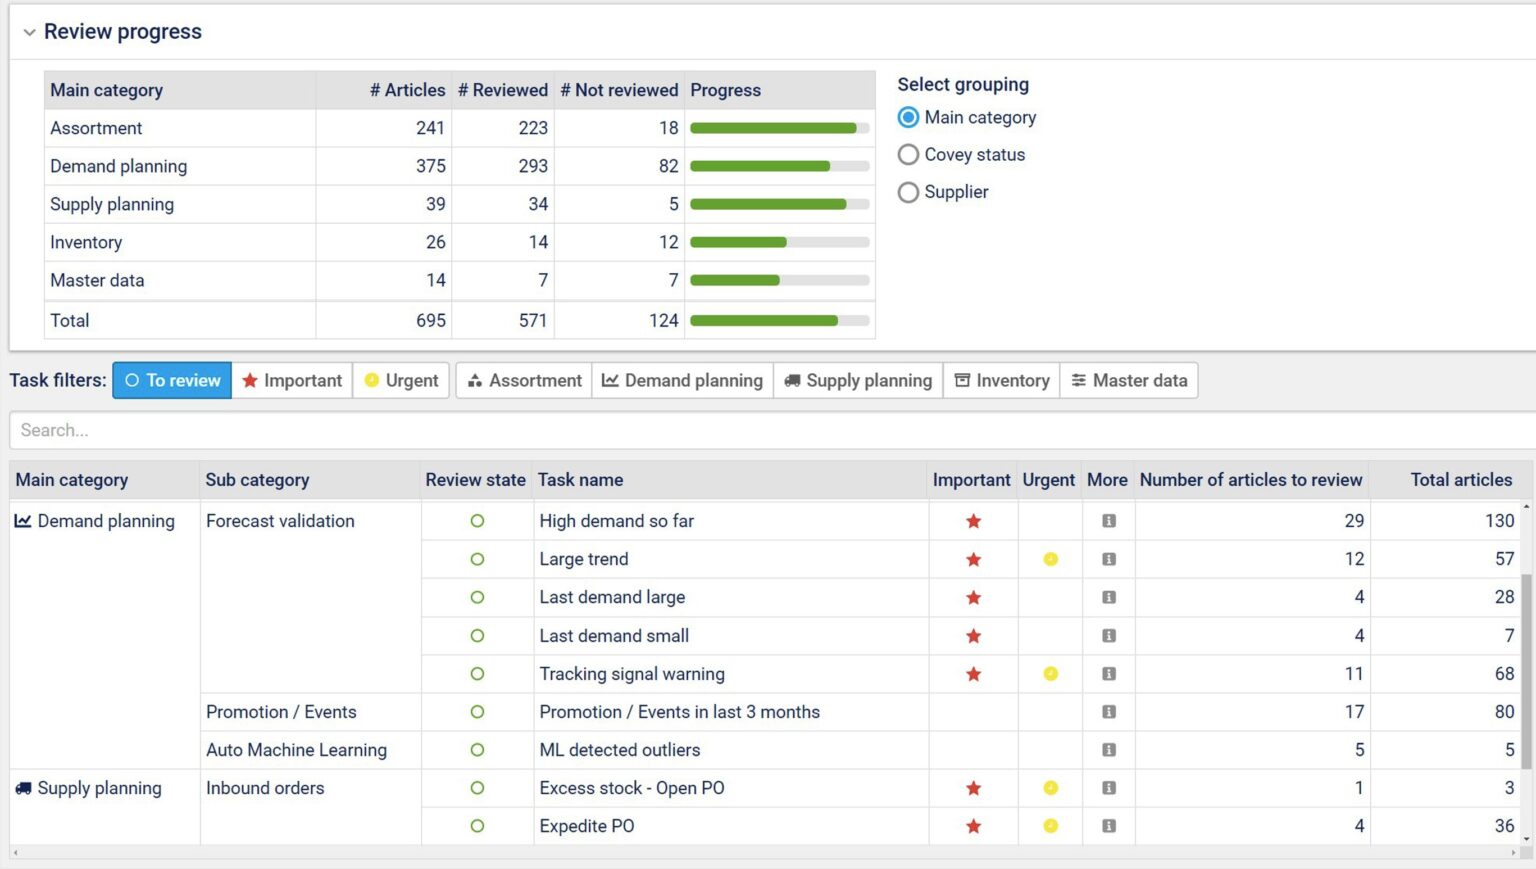
Task: Filter tasks by Important
Action: pos(292,381)
